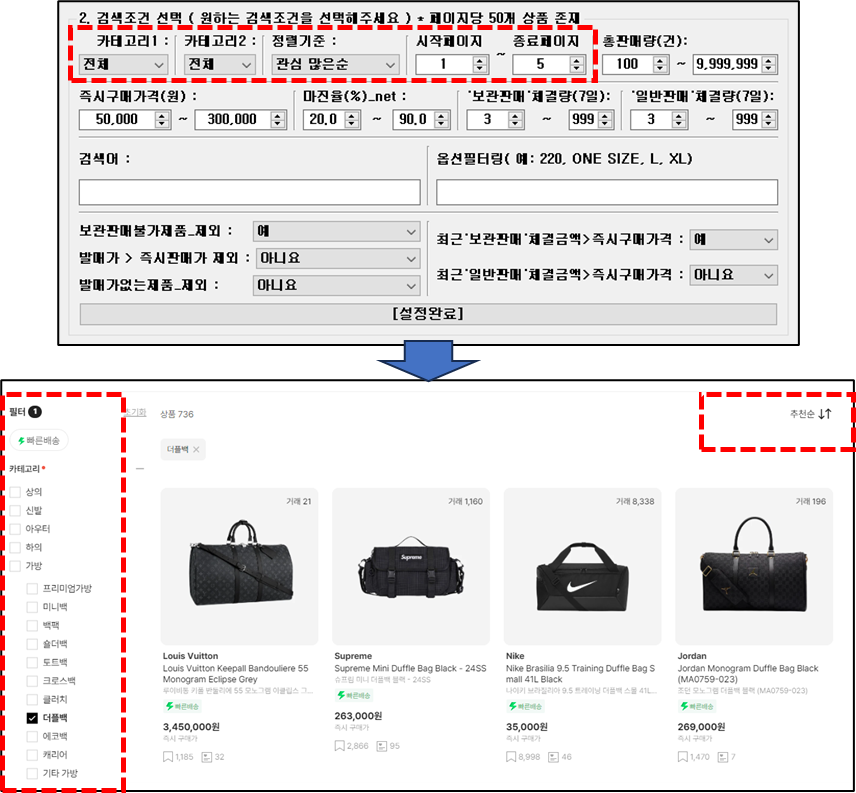Viewport: 856px width, 793px height.
Task: Open the 추천순 sort arrows
Action: point(825,414)
